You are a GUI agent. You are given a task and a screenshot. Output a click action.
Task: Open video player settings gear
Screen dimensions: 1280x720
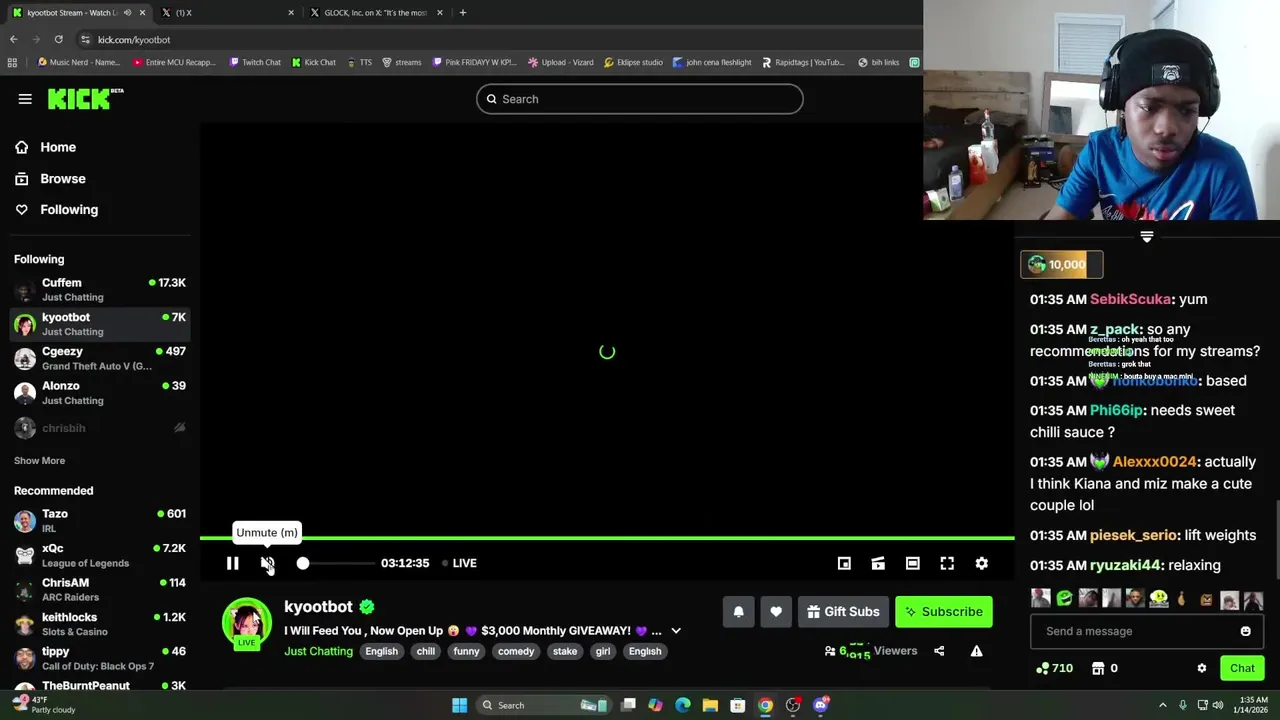pos(982,563)
